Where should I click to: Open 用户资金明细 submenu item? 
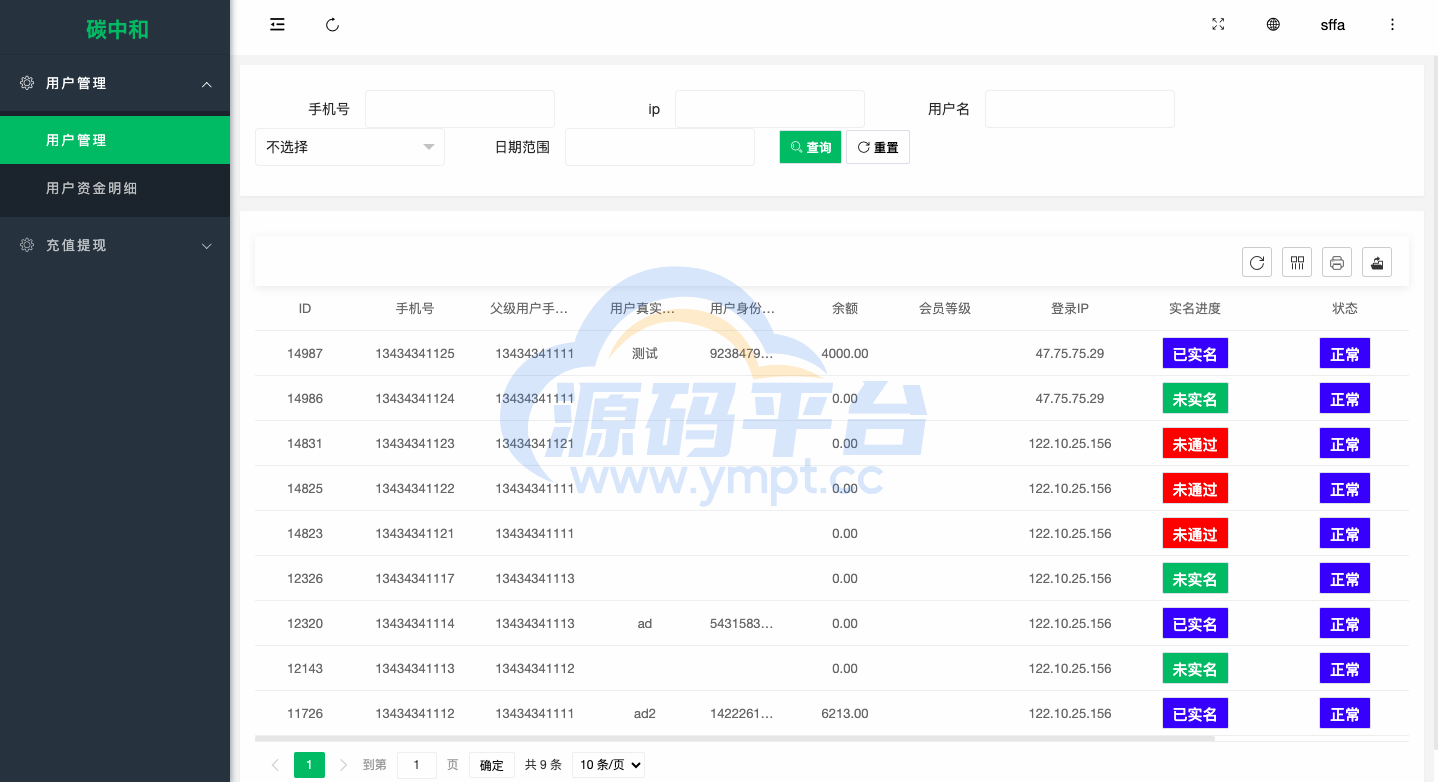pos(115,188)
